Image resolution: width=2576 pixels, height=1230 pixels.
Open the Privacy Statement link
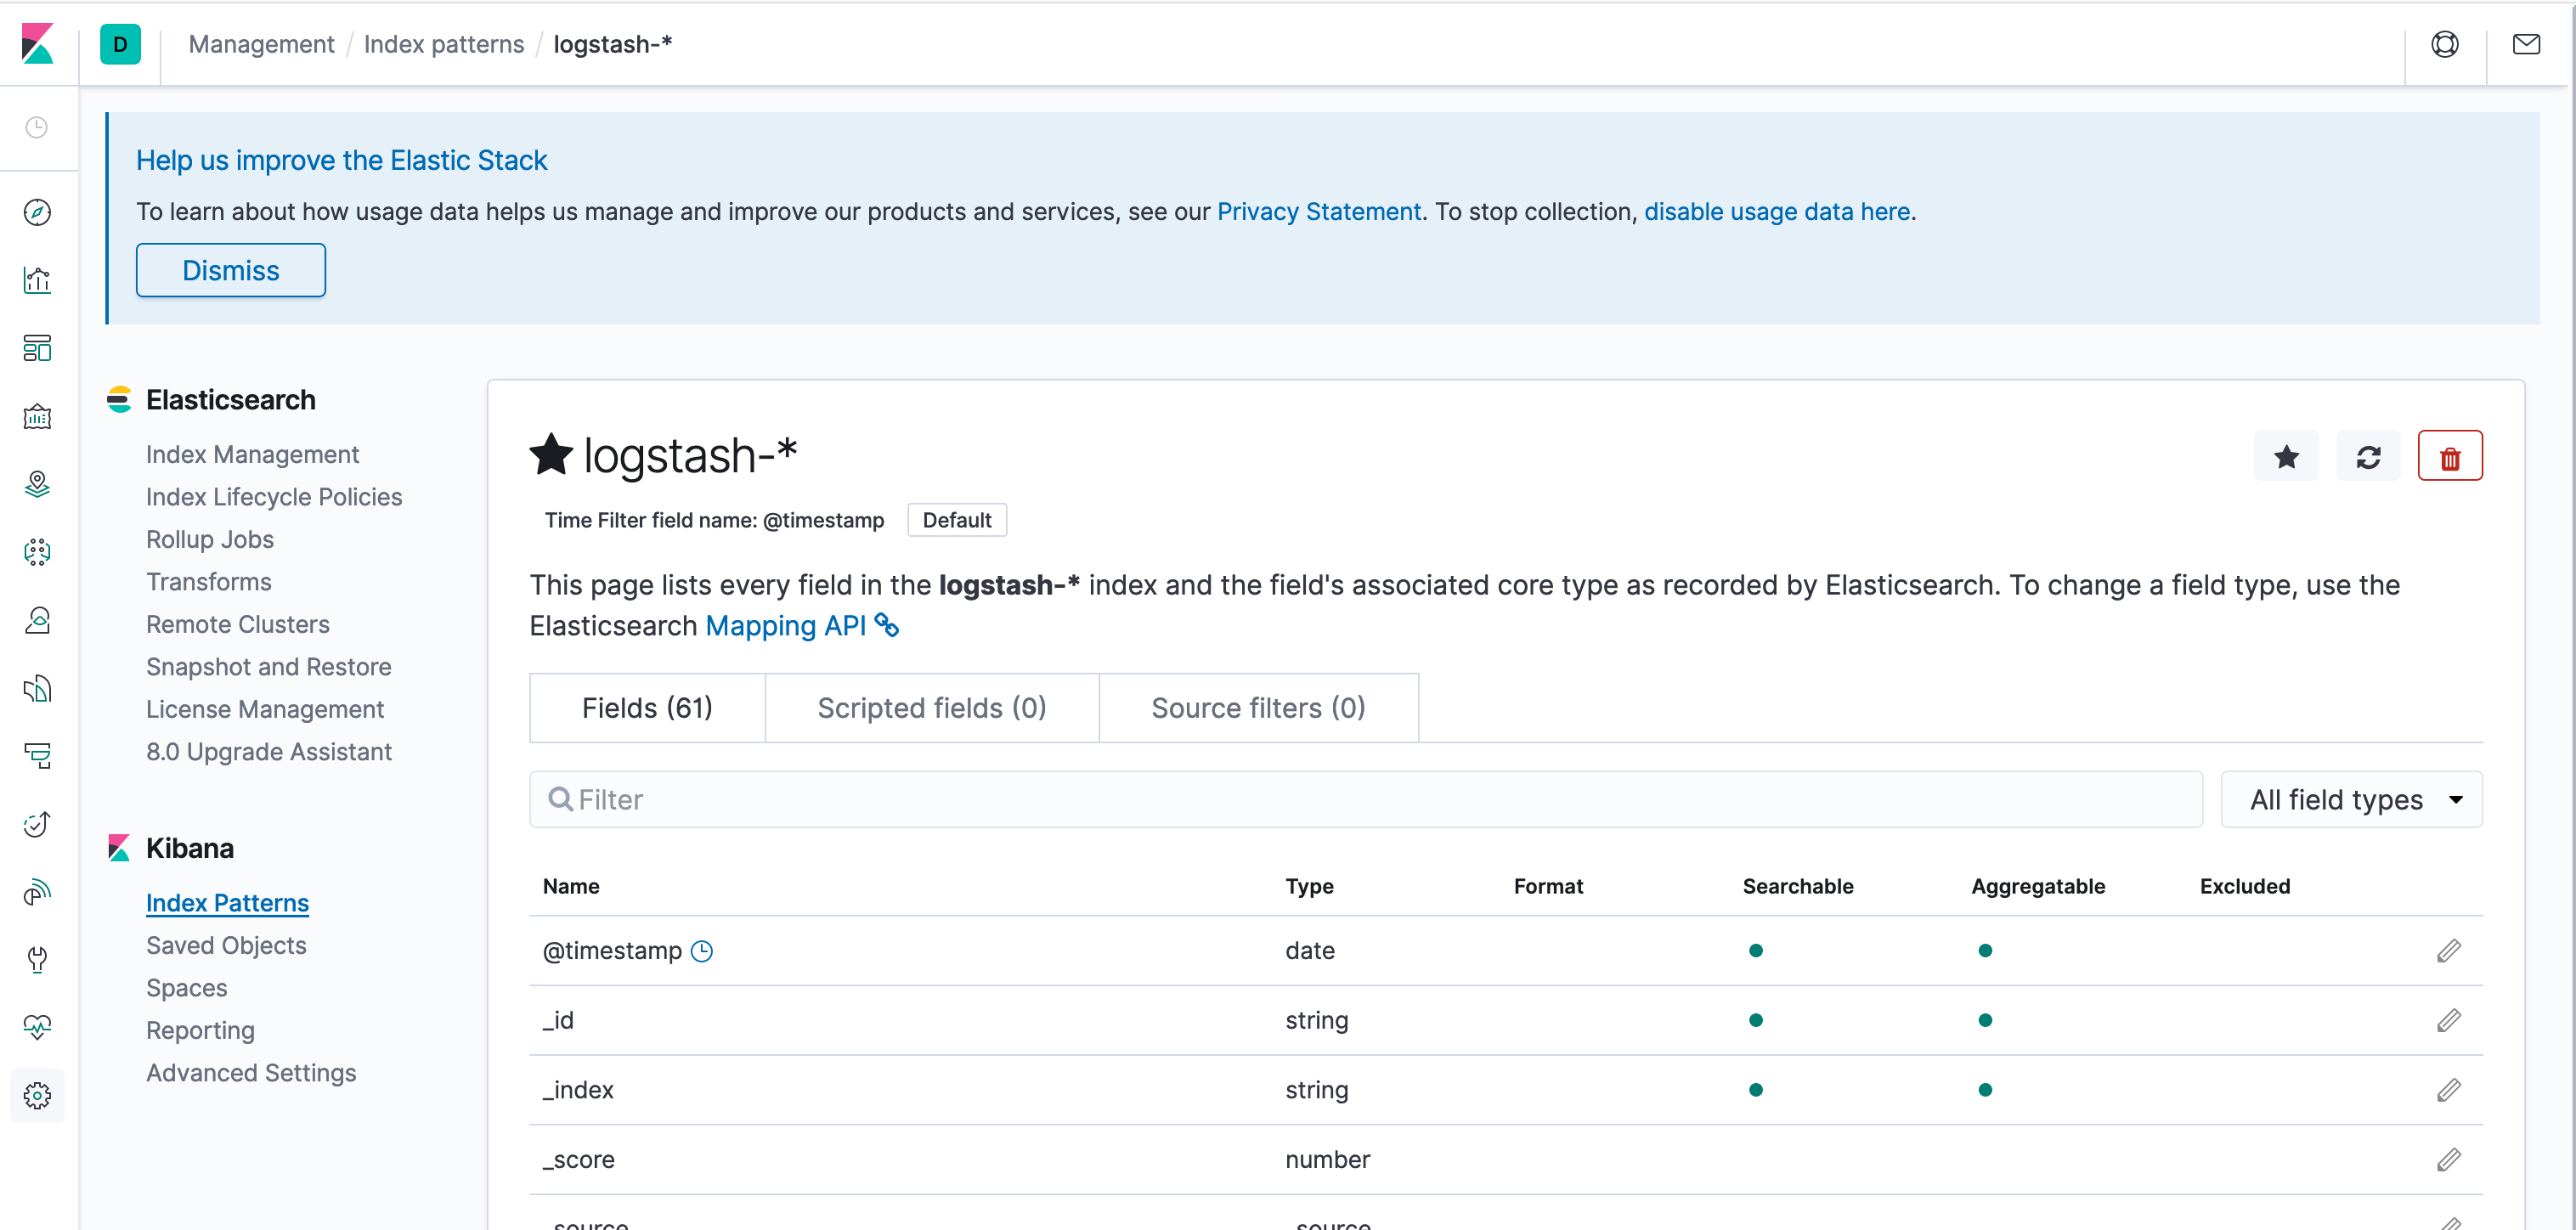point(1319,212)
